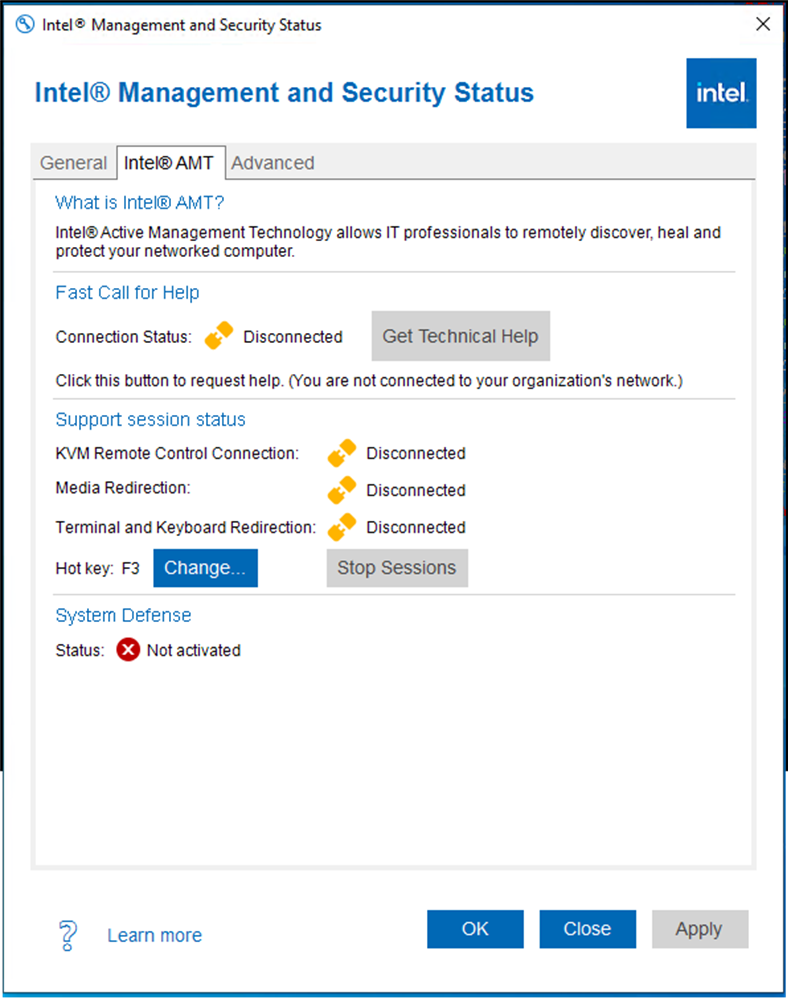The width and height of the screenshot is (788, 1000).
Task: Click the question mark help icon
Action: [x=68, y=936]
